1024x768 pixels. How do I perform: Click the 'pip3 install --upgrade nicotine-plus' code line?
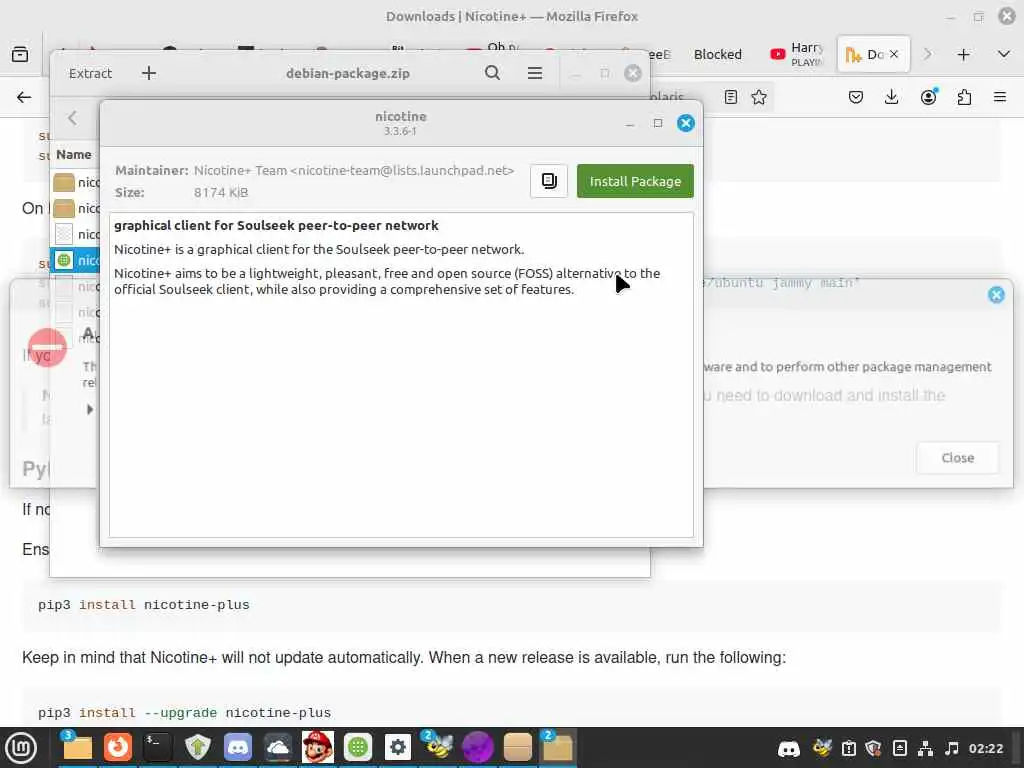(x=184, y=712)
